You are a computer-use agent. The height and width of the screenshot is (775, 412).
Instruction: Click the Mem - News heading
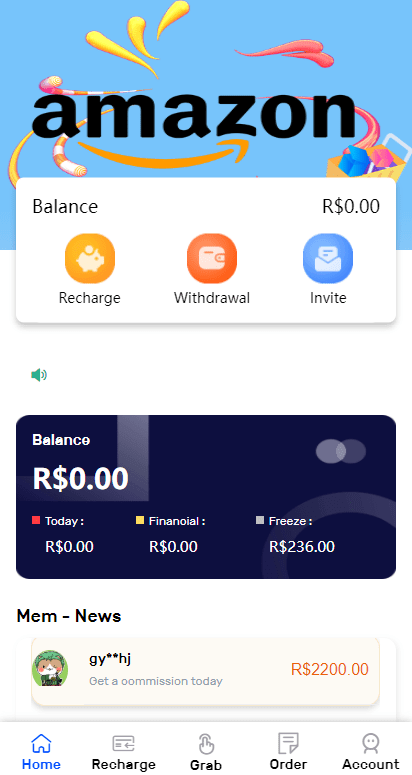click(x=69, y=616)
